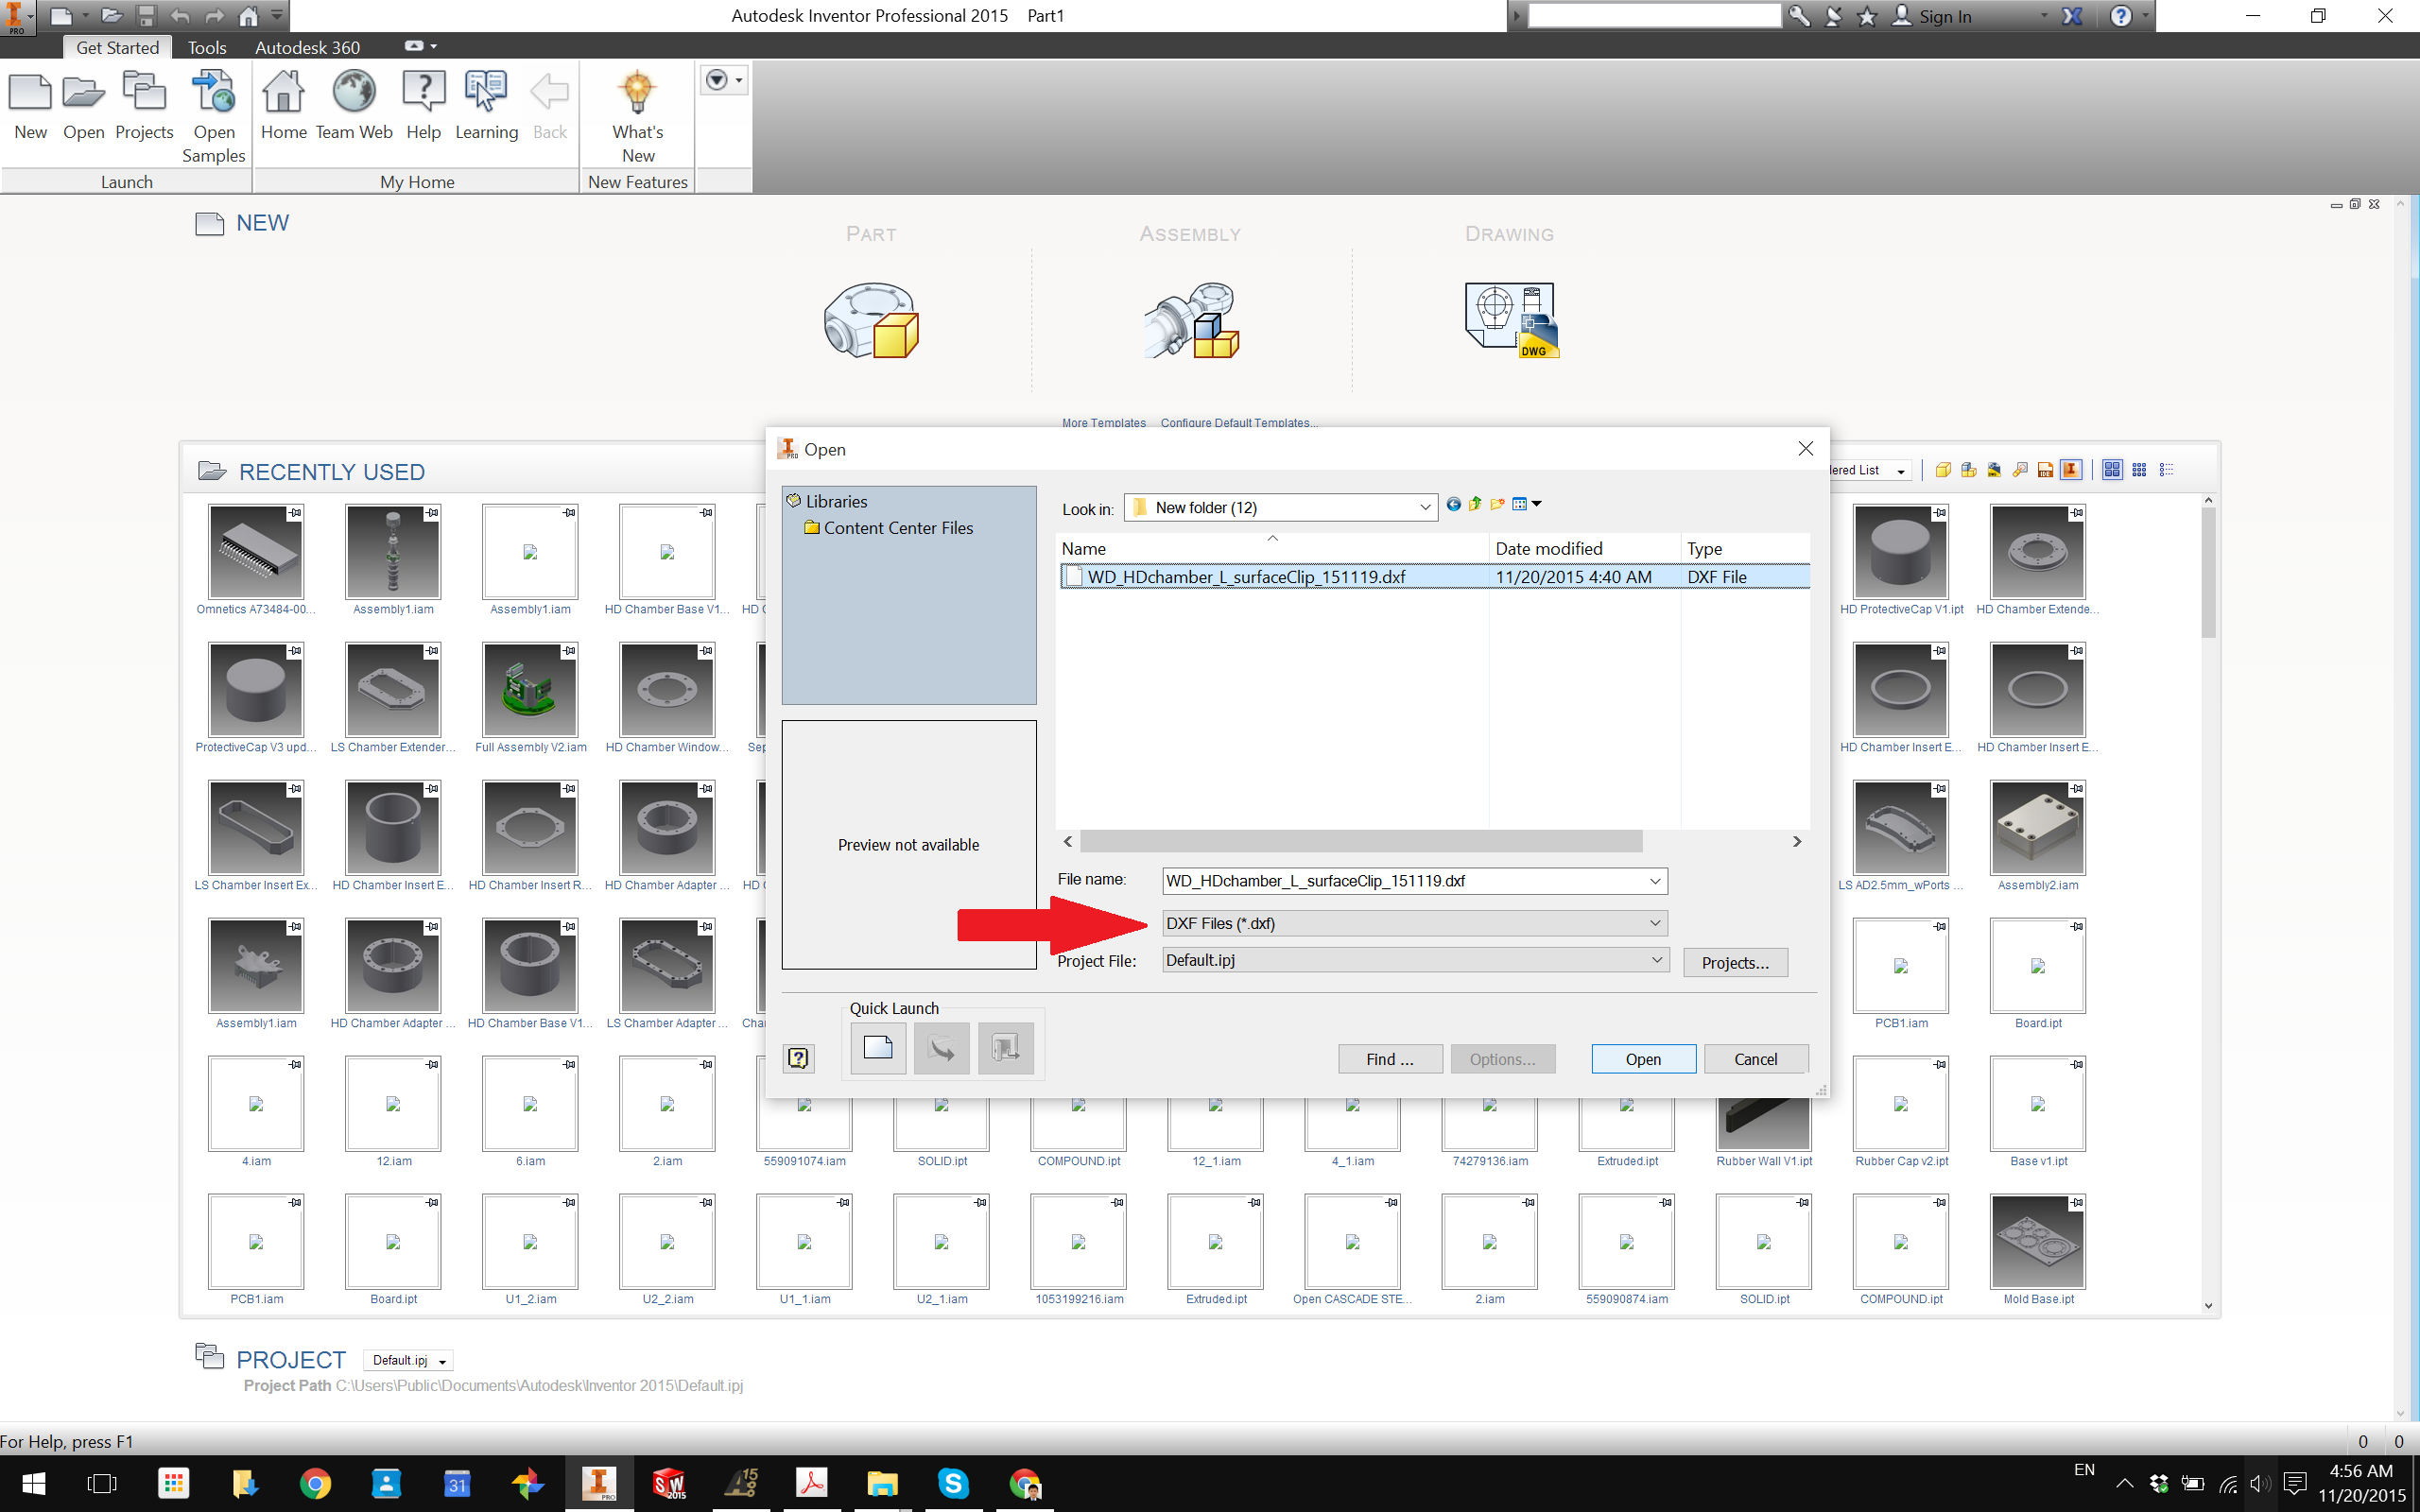Switch recent files to list view
Viewport: 2420px width, 1512px height.
(x=2166, y=470)
